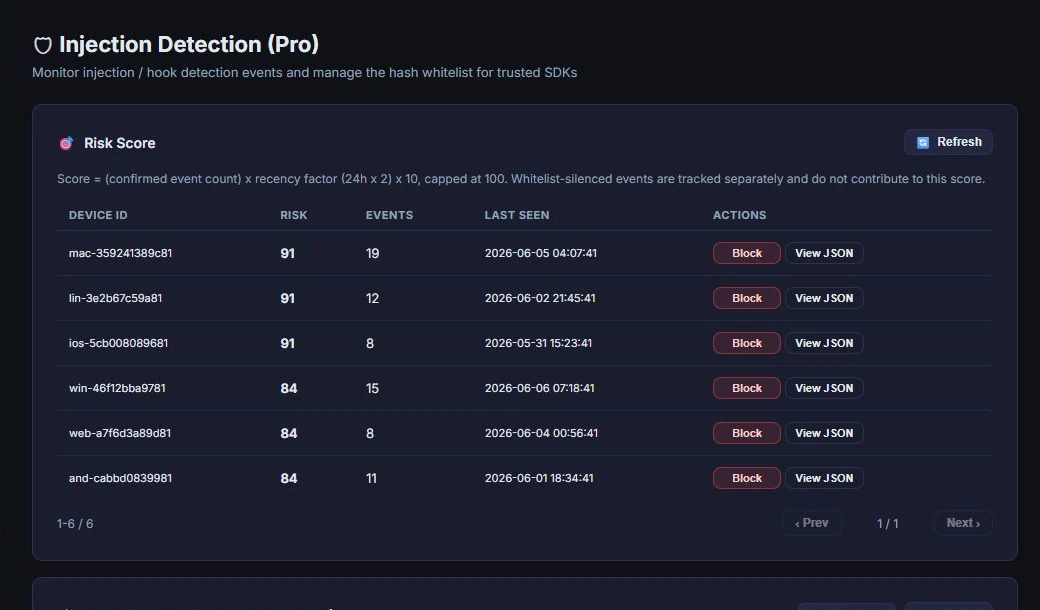The height and width of the screenshot is (610, 1040).
Task: Click events count 11
Action: coord(371,479)
